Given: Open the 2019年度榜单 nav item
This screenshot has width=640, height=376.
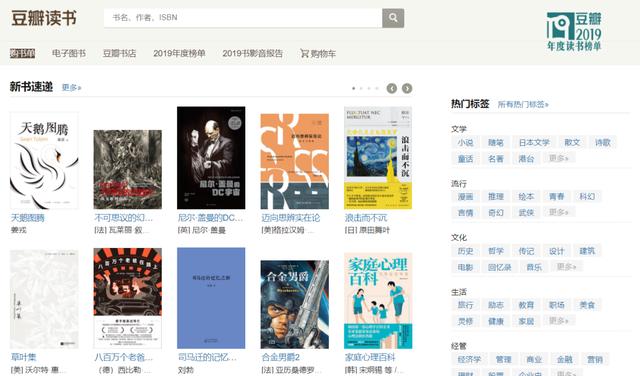Looking at the screenshot, I should click(179, 53).
